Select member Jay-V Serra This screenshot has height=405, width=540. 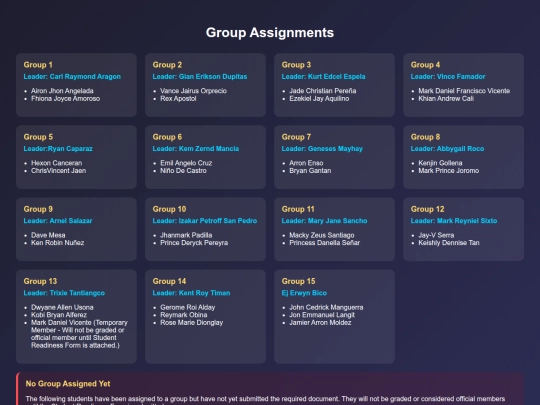[436, 235]
